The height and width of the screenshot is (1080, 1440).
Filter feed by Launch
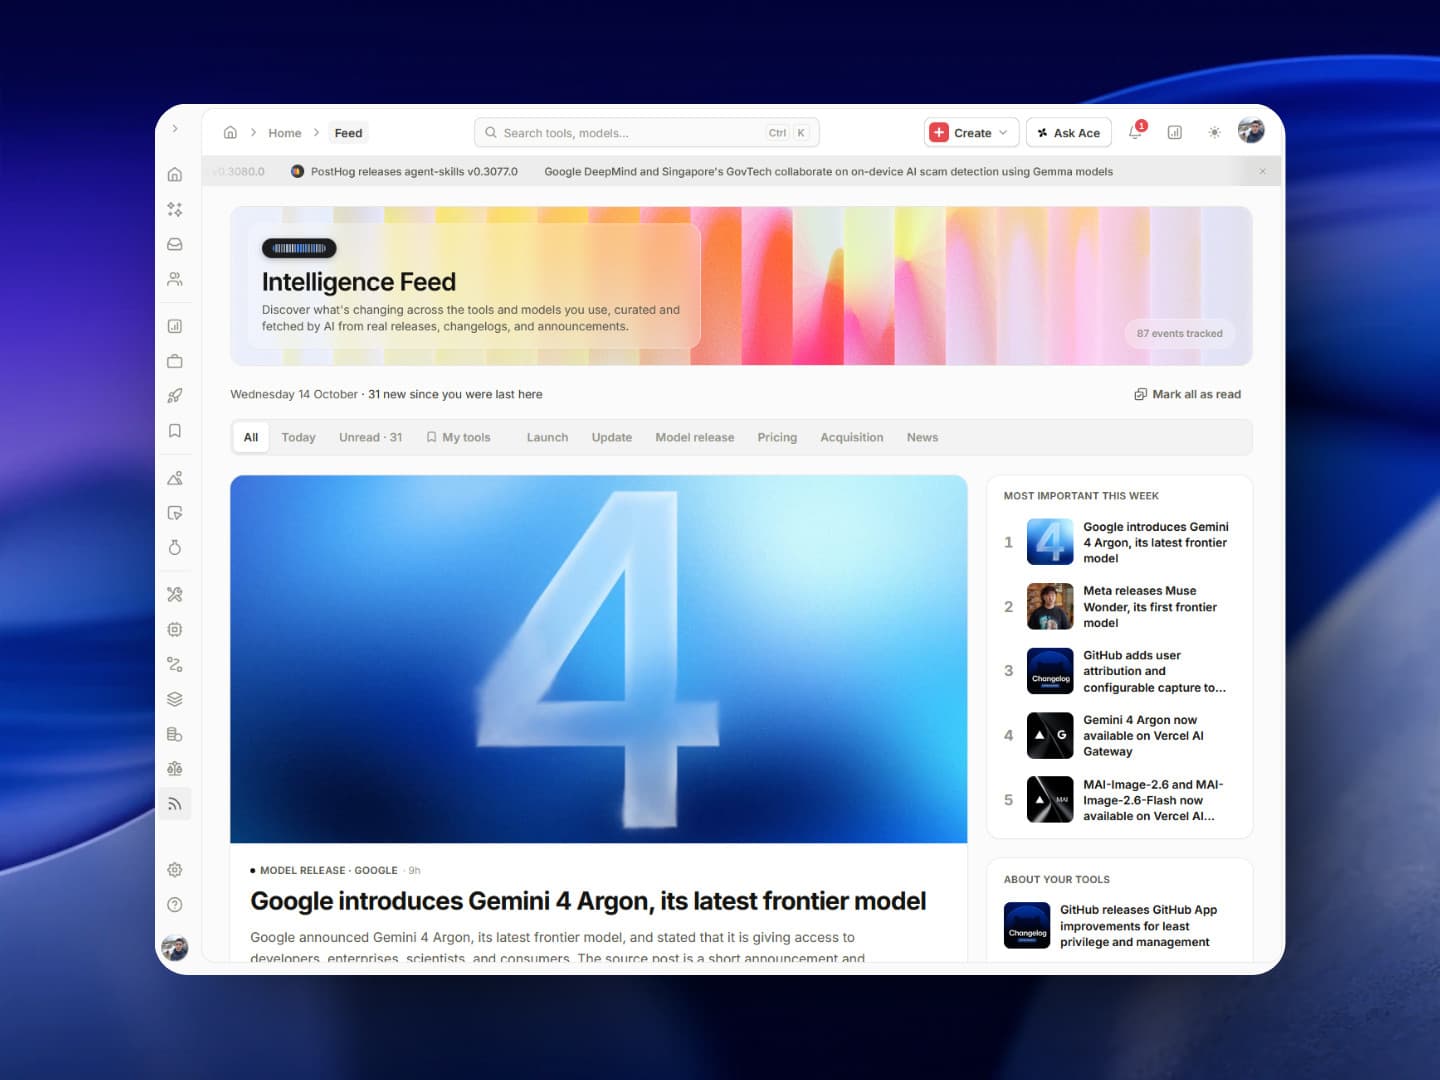click(547, 437)
